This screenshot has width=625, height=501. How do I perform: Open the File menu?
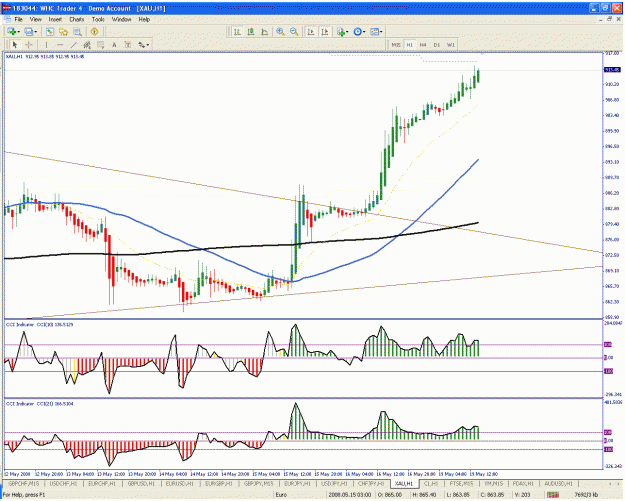[19, 19]
